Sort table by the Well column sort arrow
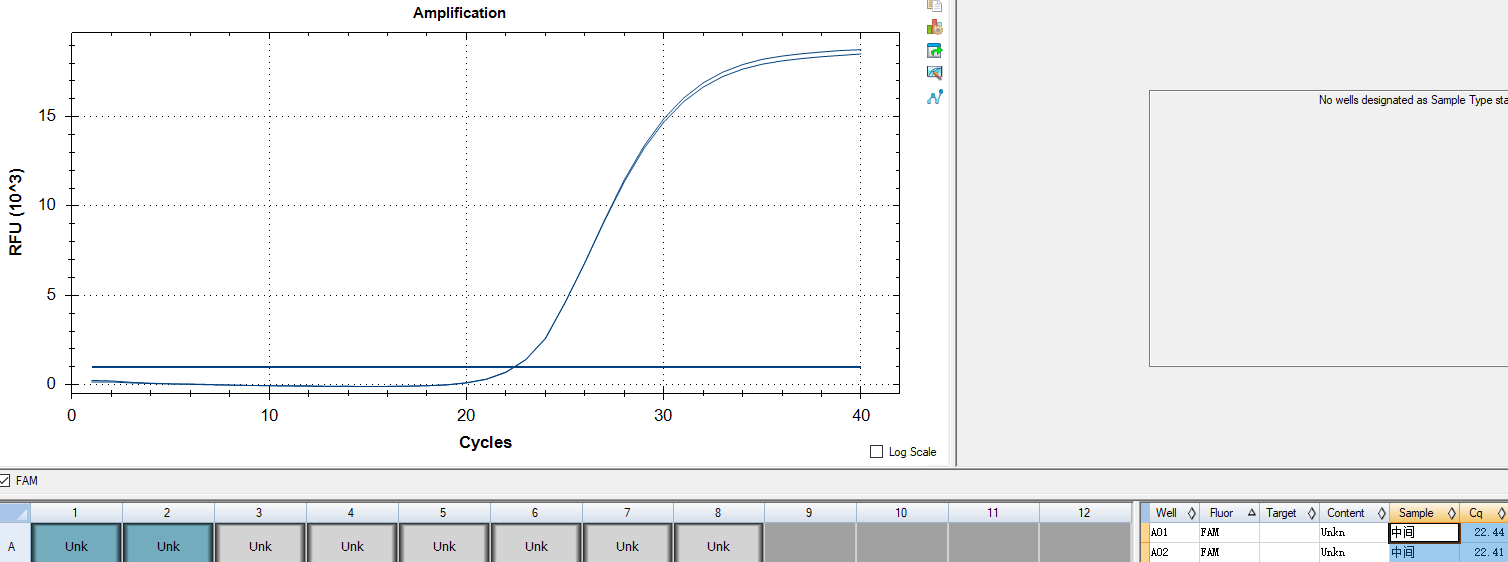Image resolution: width=1508 pixels, height=562 pixels. point(1192,513)
